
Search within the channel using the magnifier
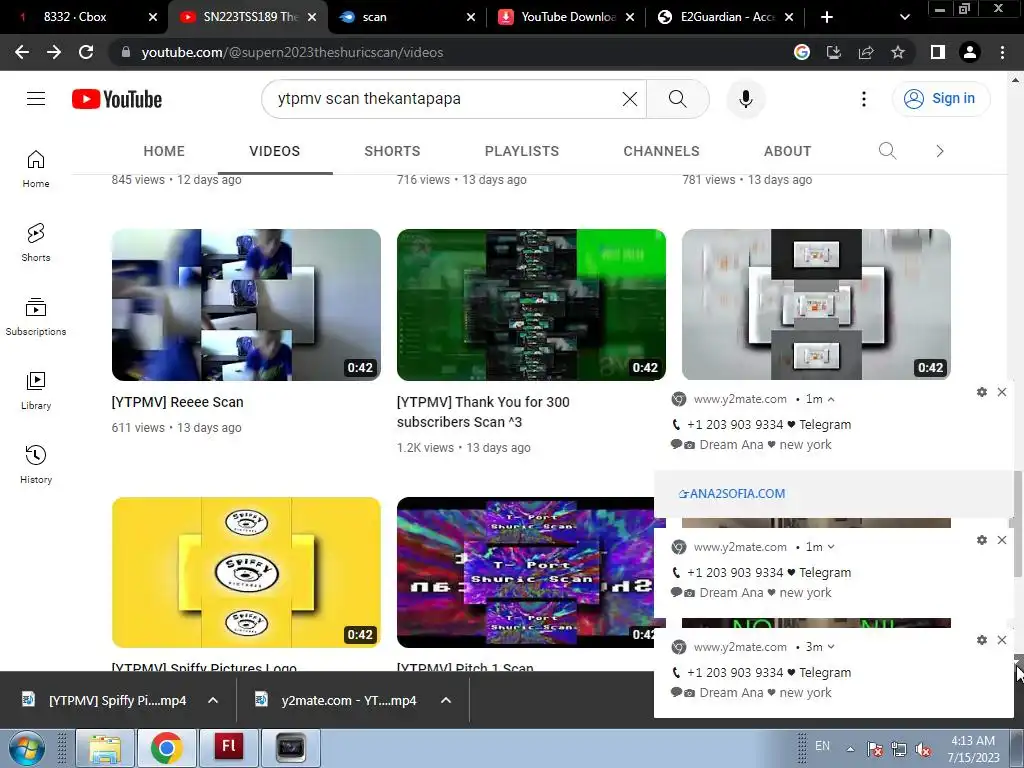tap(887, 151)
